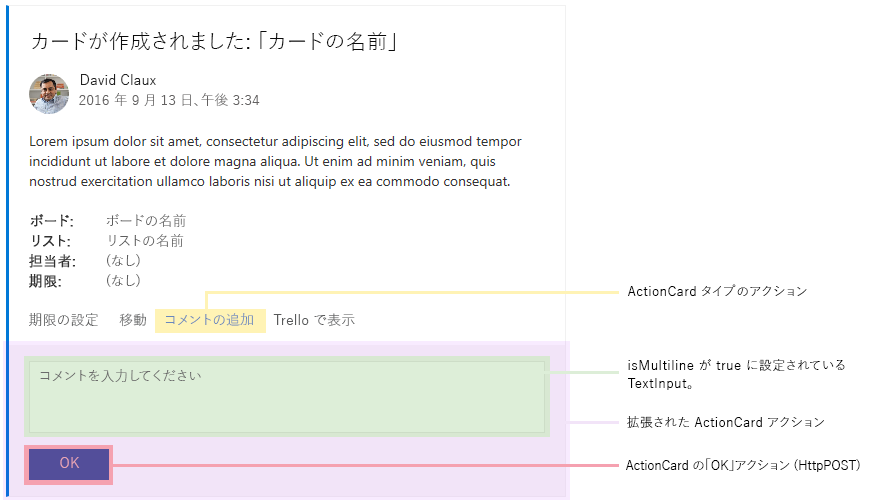This screenshot has width=871, height=503.
Task: Click the Lorem ipsum paragraph
Action: click(275, 162)
